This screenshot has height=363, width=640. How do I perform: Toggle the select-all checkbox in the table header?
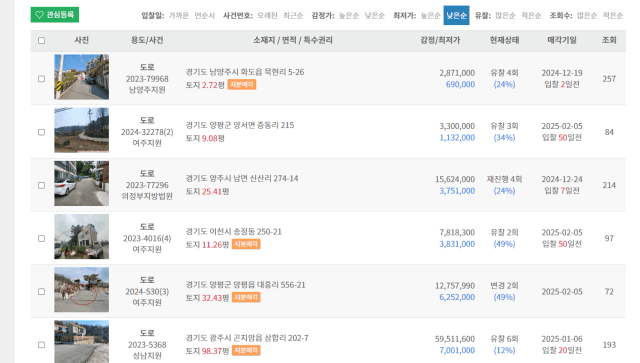[41, 40]
